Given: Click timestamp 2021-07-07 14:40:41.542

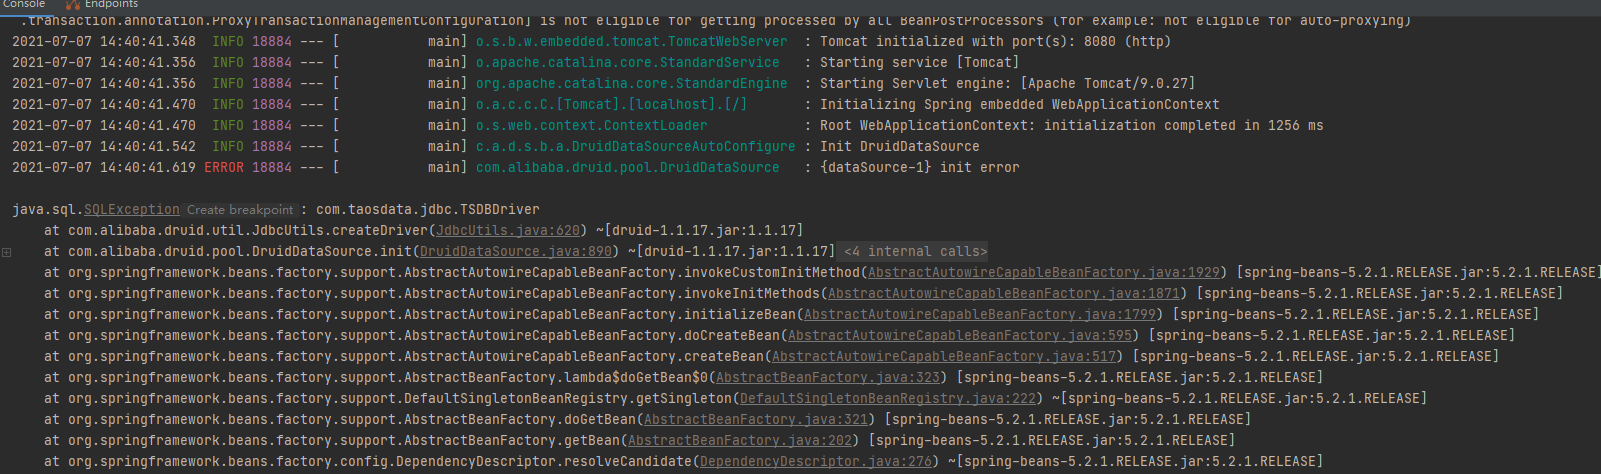Looking at the screenshot, I should click(104, 147).
